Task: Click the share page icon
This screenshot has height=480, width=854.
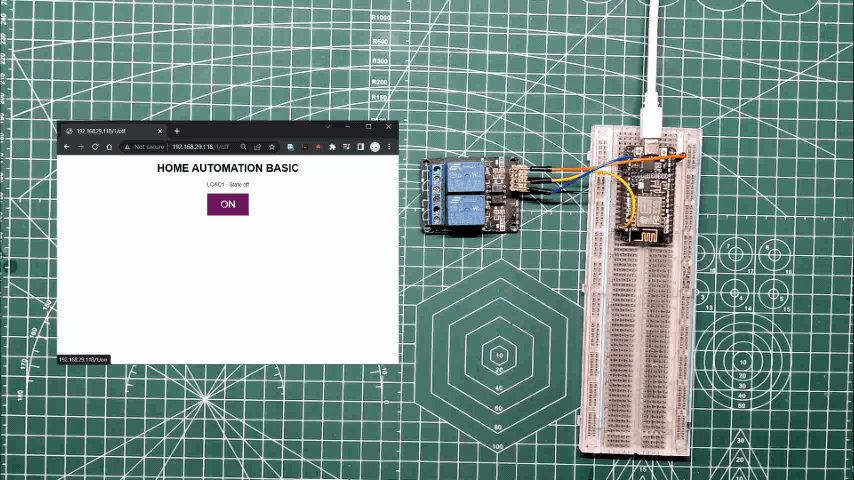Action: tap(258, 147)
